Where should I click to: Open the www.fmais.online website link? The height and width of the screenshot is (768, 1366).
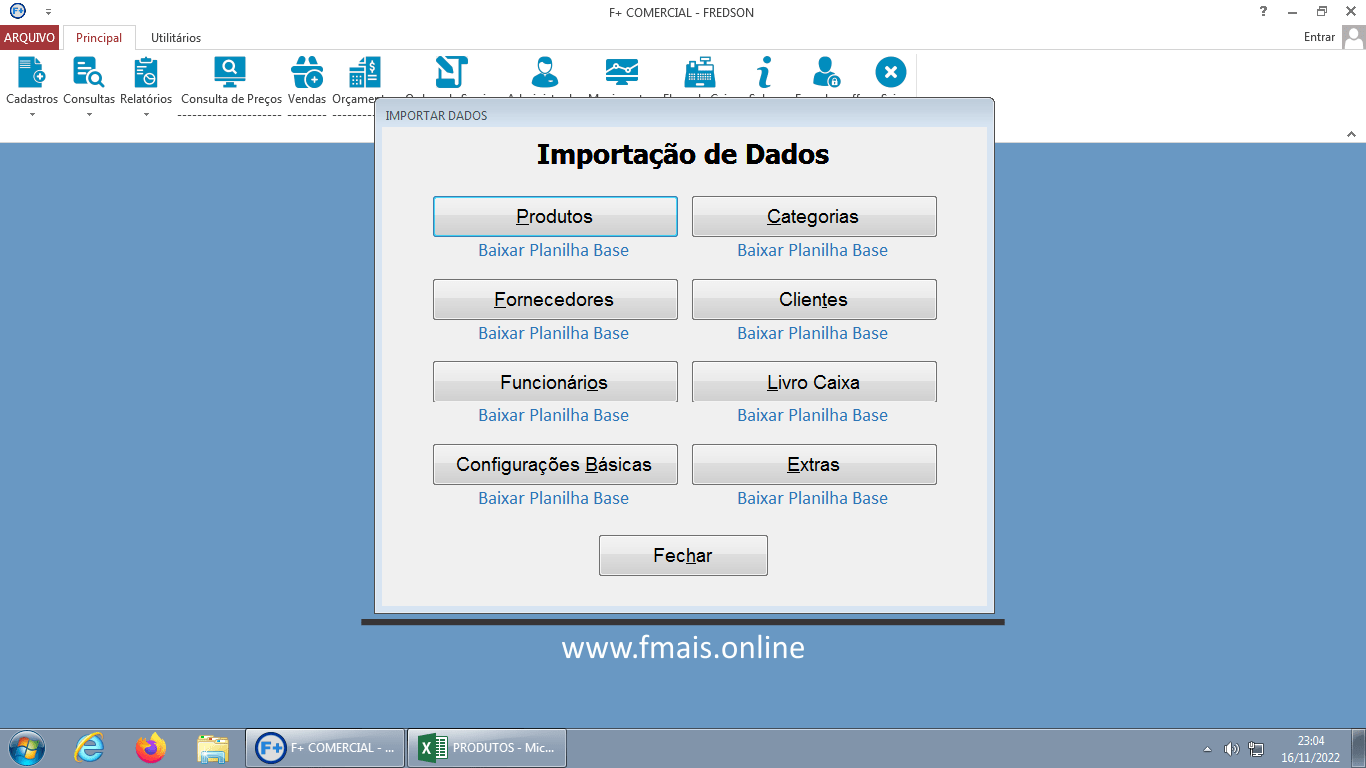tap(683, 647)
